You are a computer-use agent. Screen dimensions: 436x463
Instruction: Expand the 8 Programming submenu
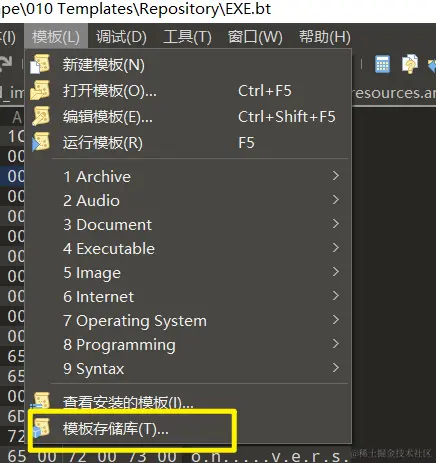[x=188, y=344]
